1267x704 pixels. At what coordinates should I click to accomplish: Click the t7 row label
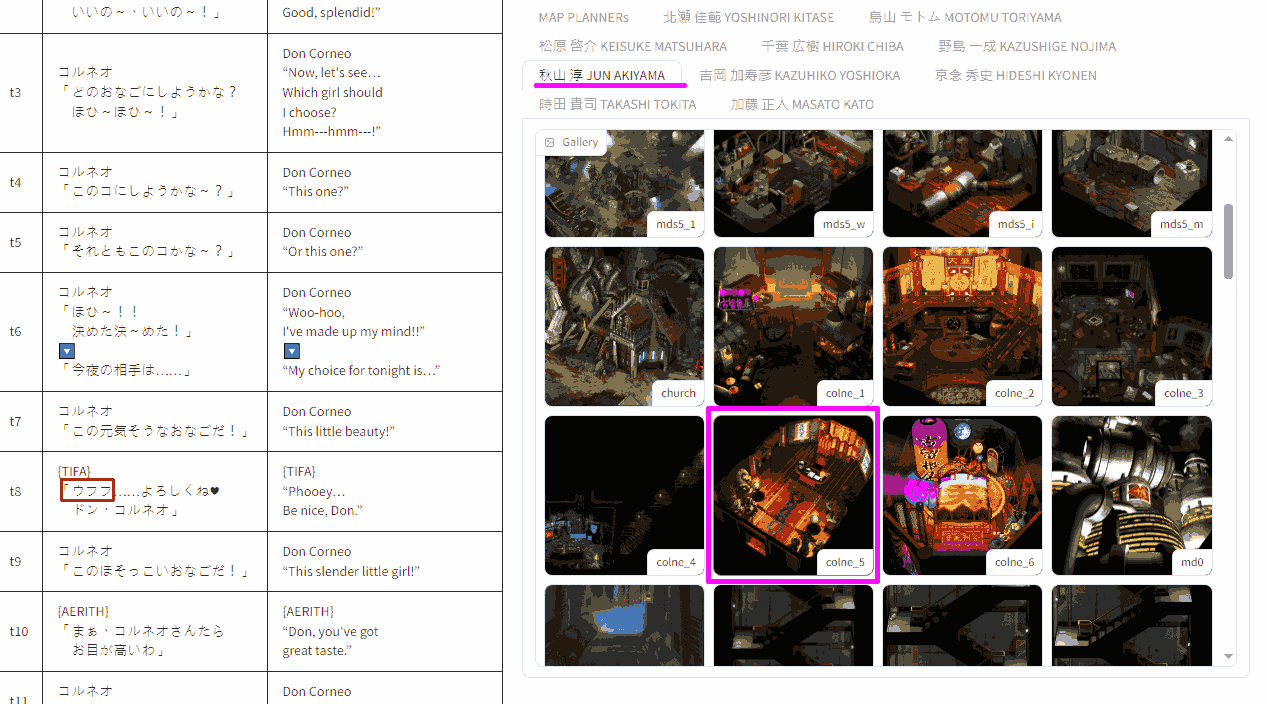coord(15,421)
